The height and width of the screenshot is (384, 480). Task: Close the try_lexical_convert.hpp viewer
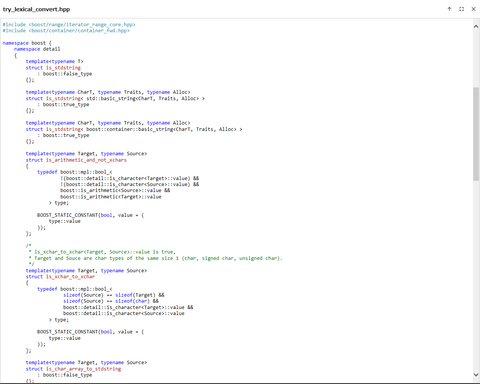click(x=473, y=9)
